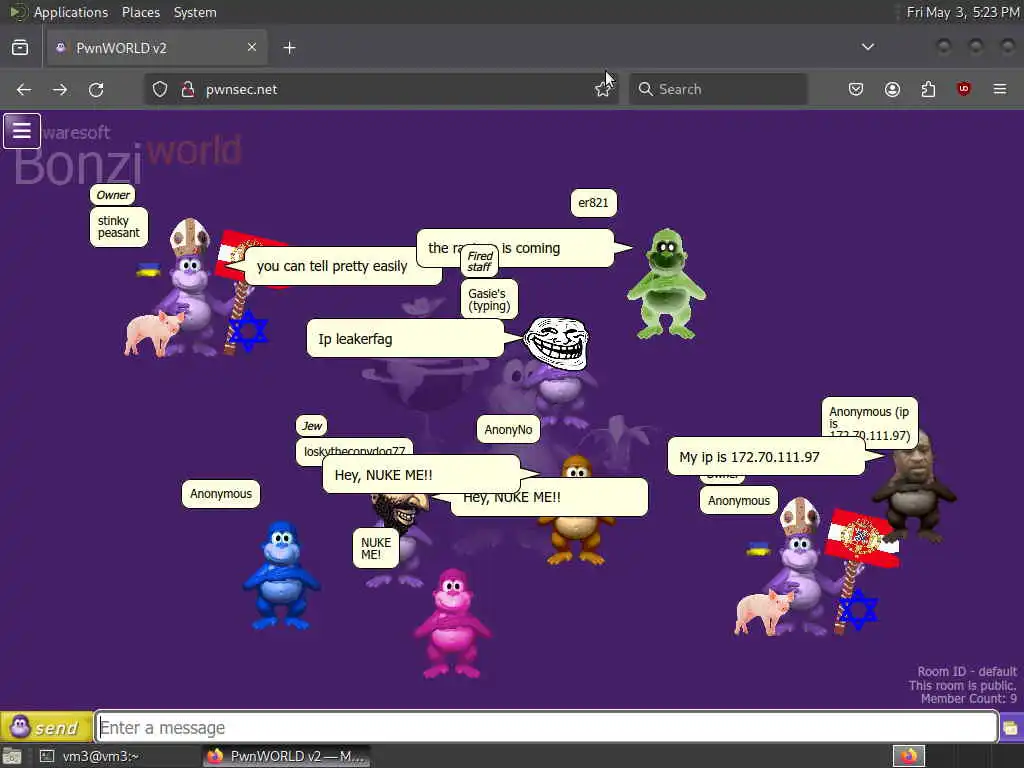Open the vm3@vm3:~ terminal taskbar item
Viewport: 1024px width, 768px height.
click(98, 756)
